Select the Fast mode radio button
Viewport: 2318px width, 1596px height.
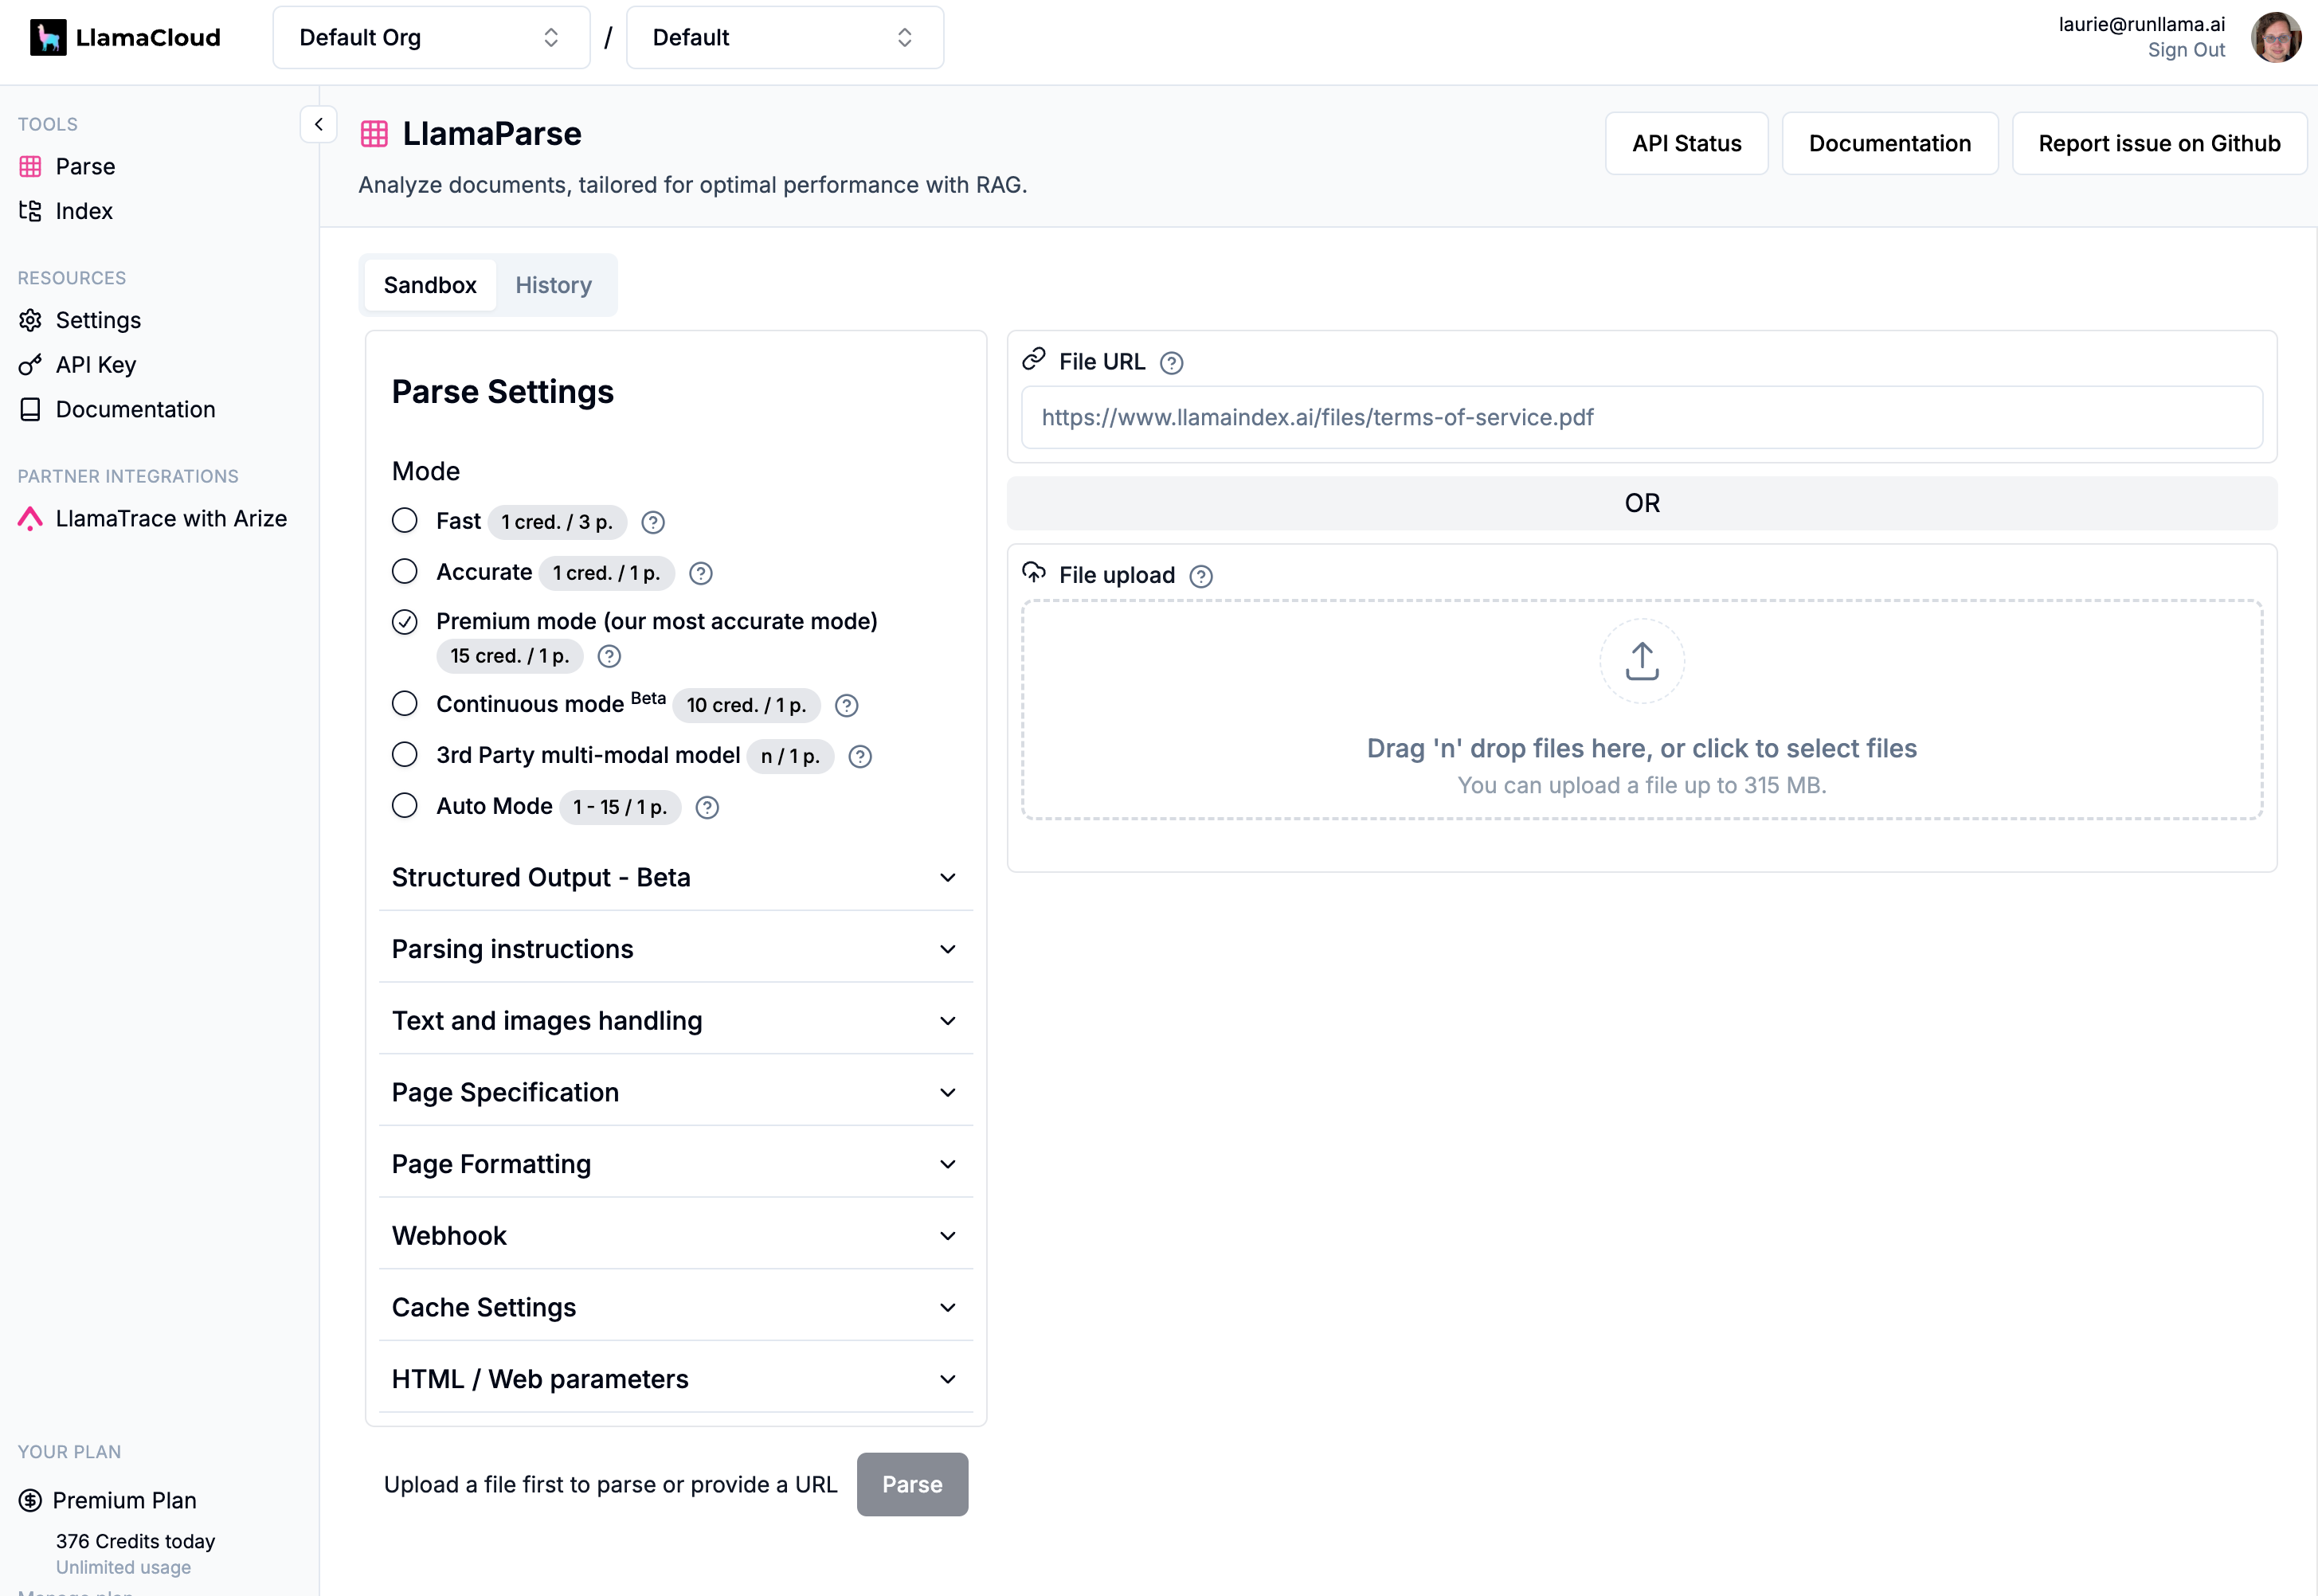(x=404, y=521)
